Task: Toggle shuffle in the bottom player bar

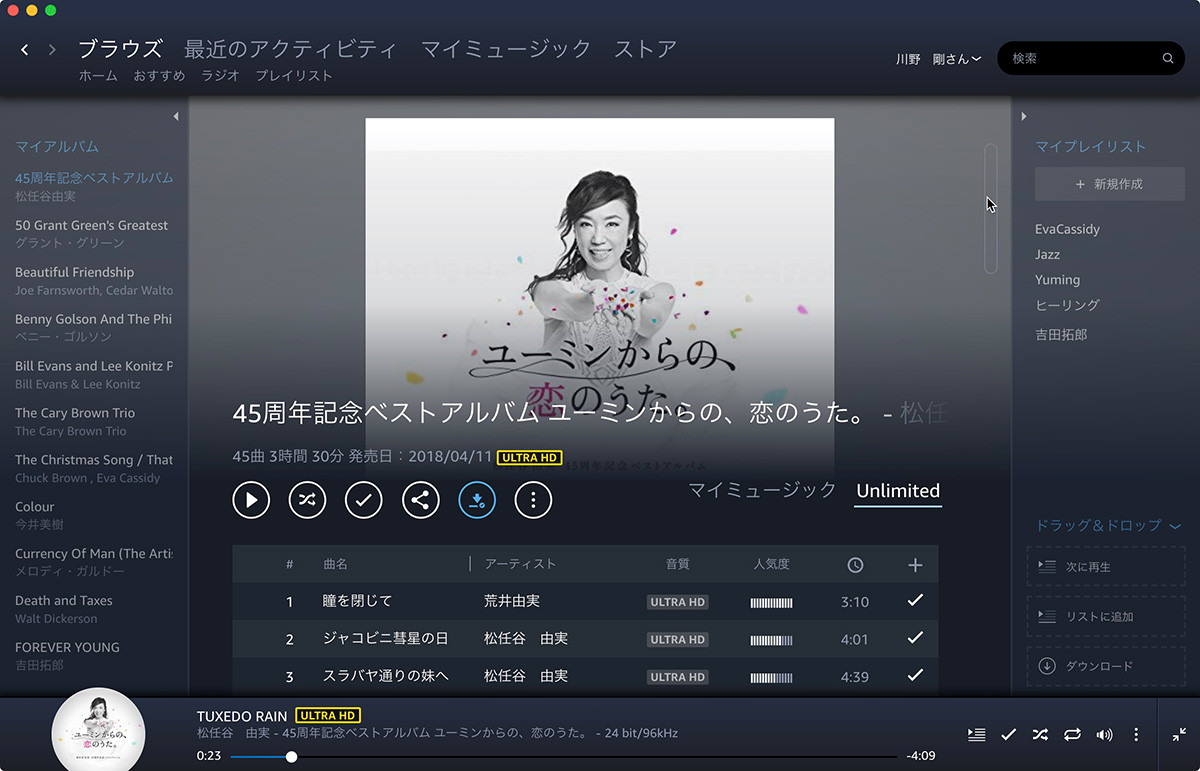Action: click(1040, 735)
